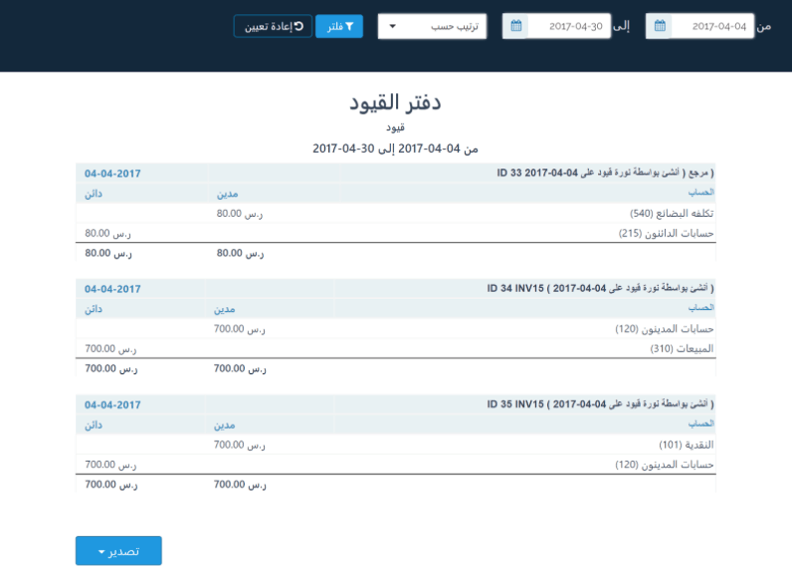Click حسابات المدينون (120) in entry ID 34
This screenshot has width=792, height=574.
click(x=667, y=328)
